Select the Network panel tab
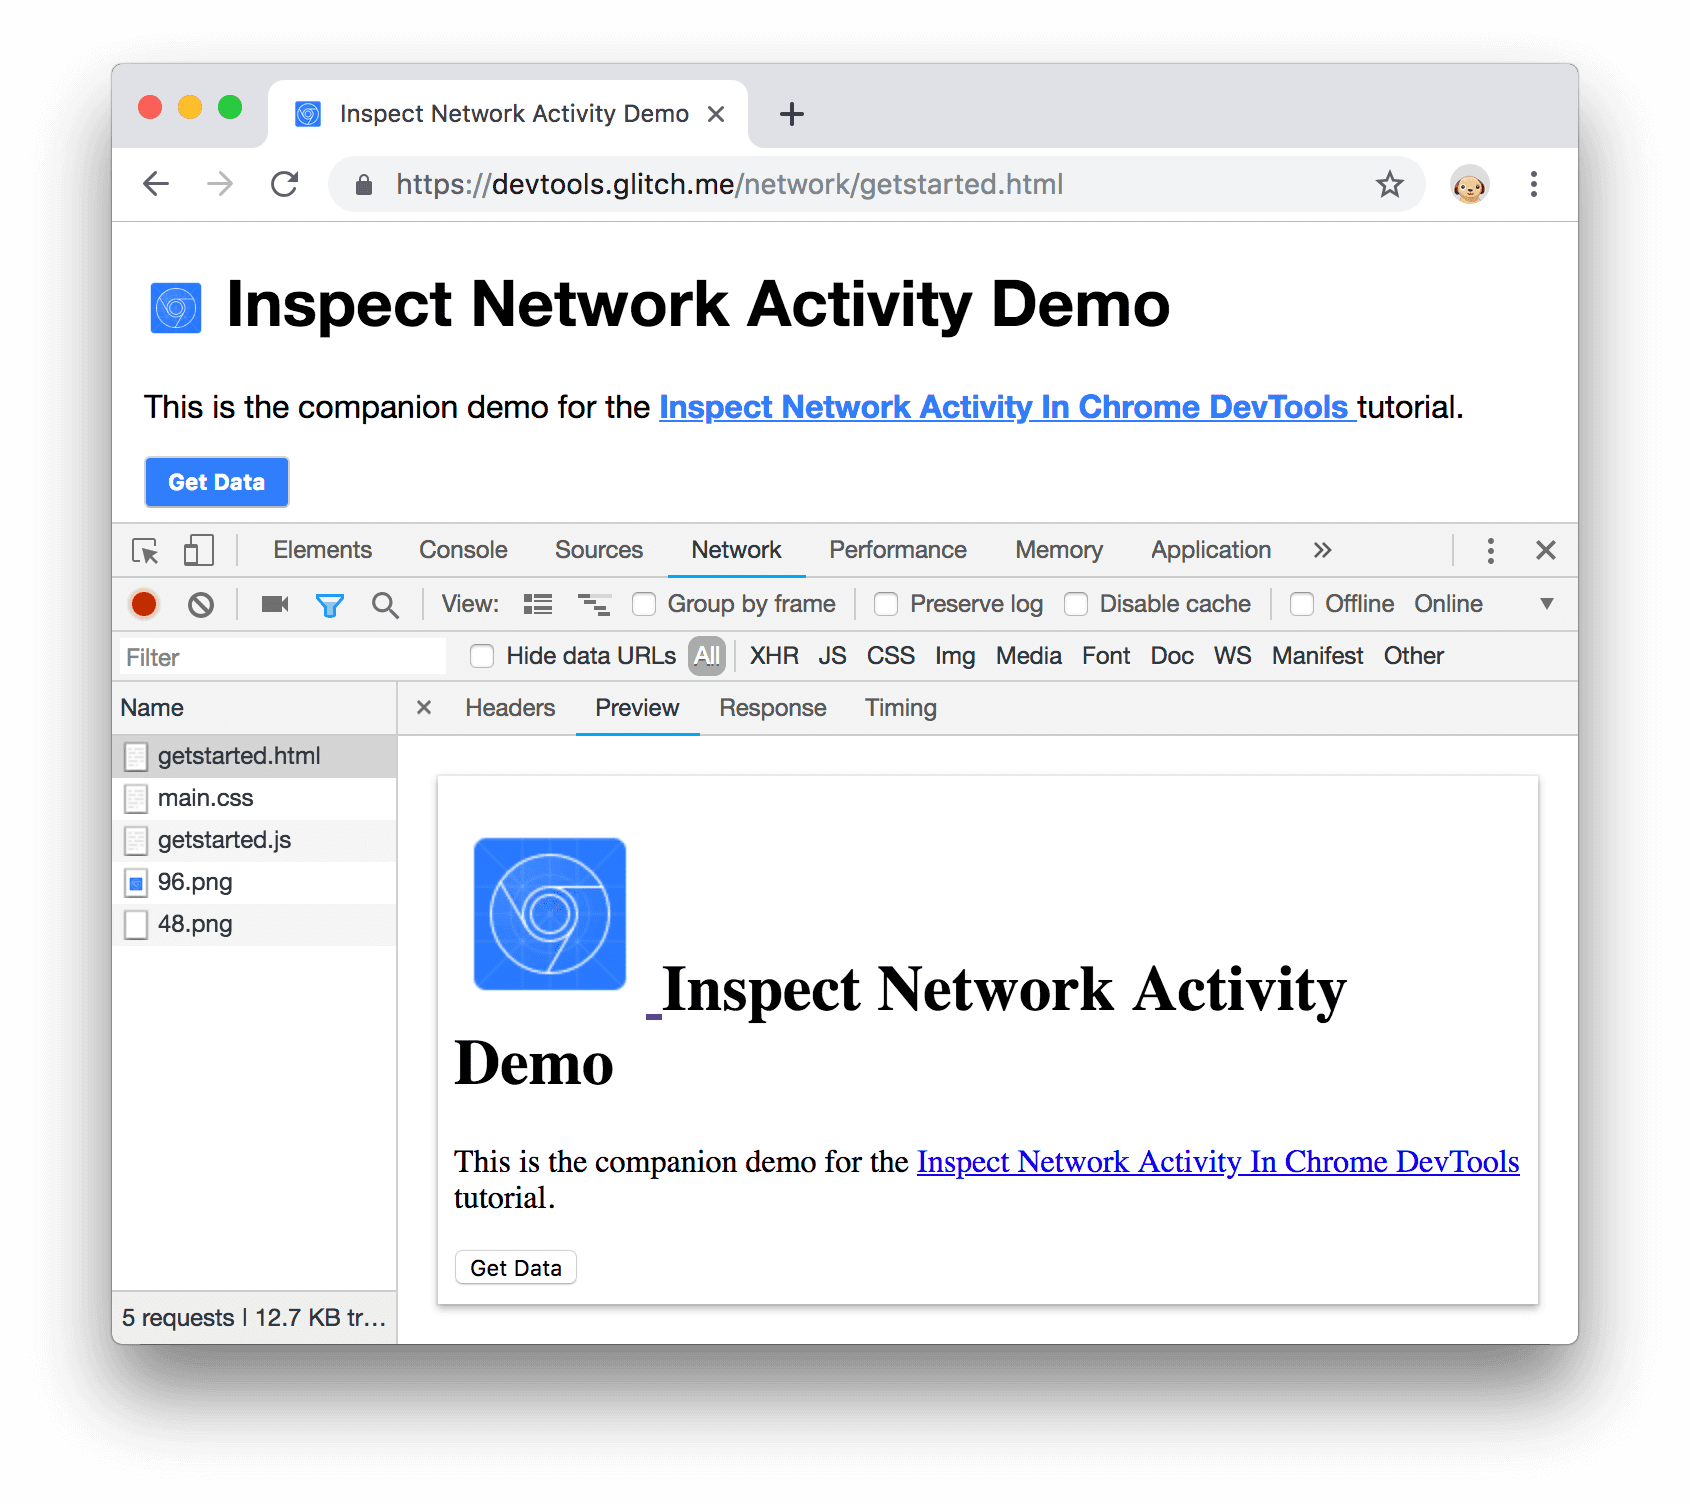The width and height of the screenshot is (1690, 1504). (736, 550)
